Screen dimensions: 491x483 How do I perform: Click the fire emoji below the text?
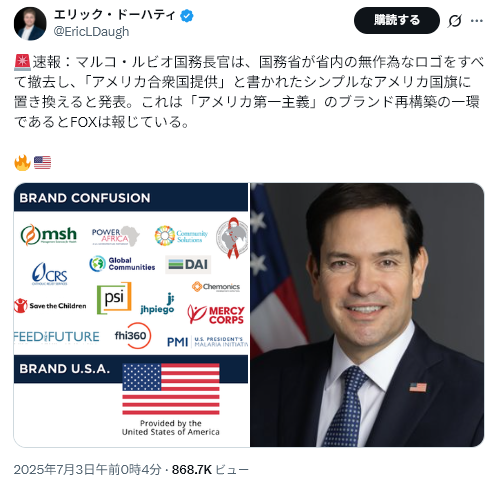coord(22,163)
